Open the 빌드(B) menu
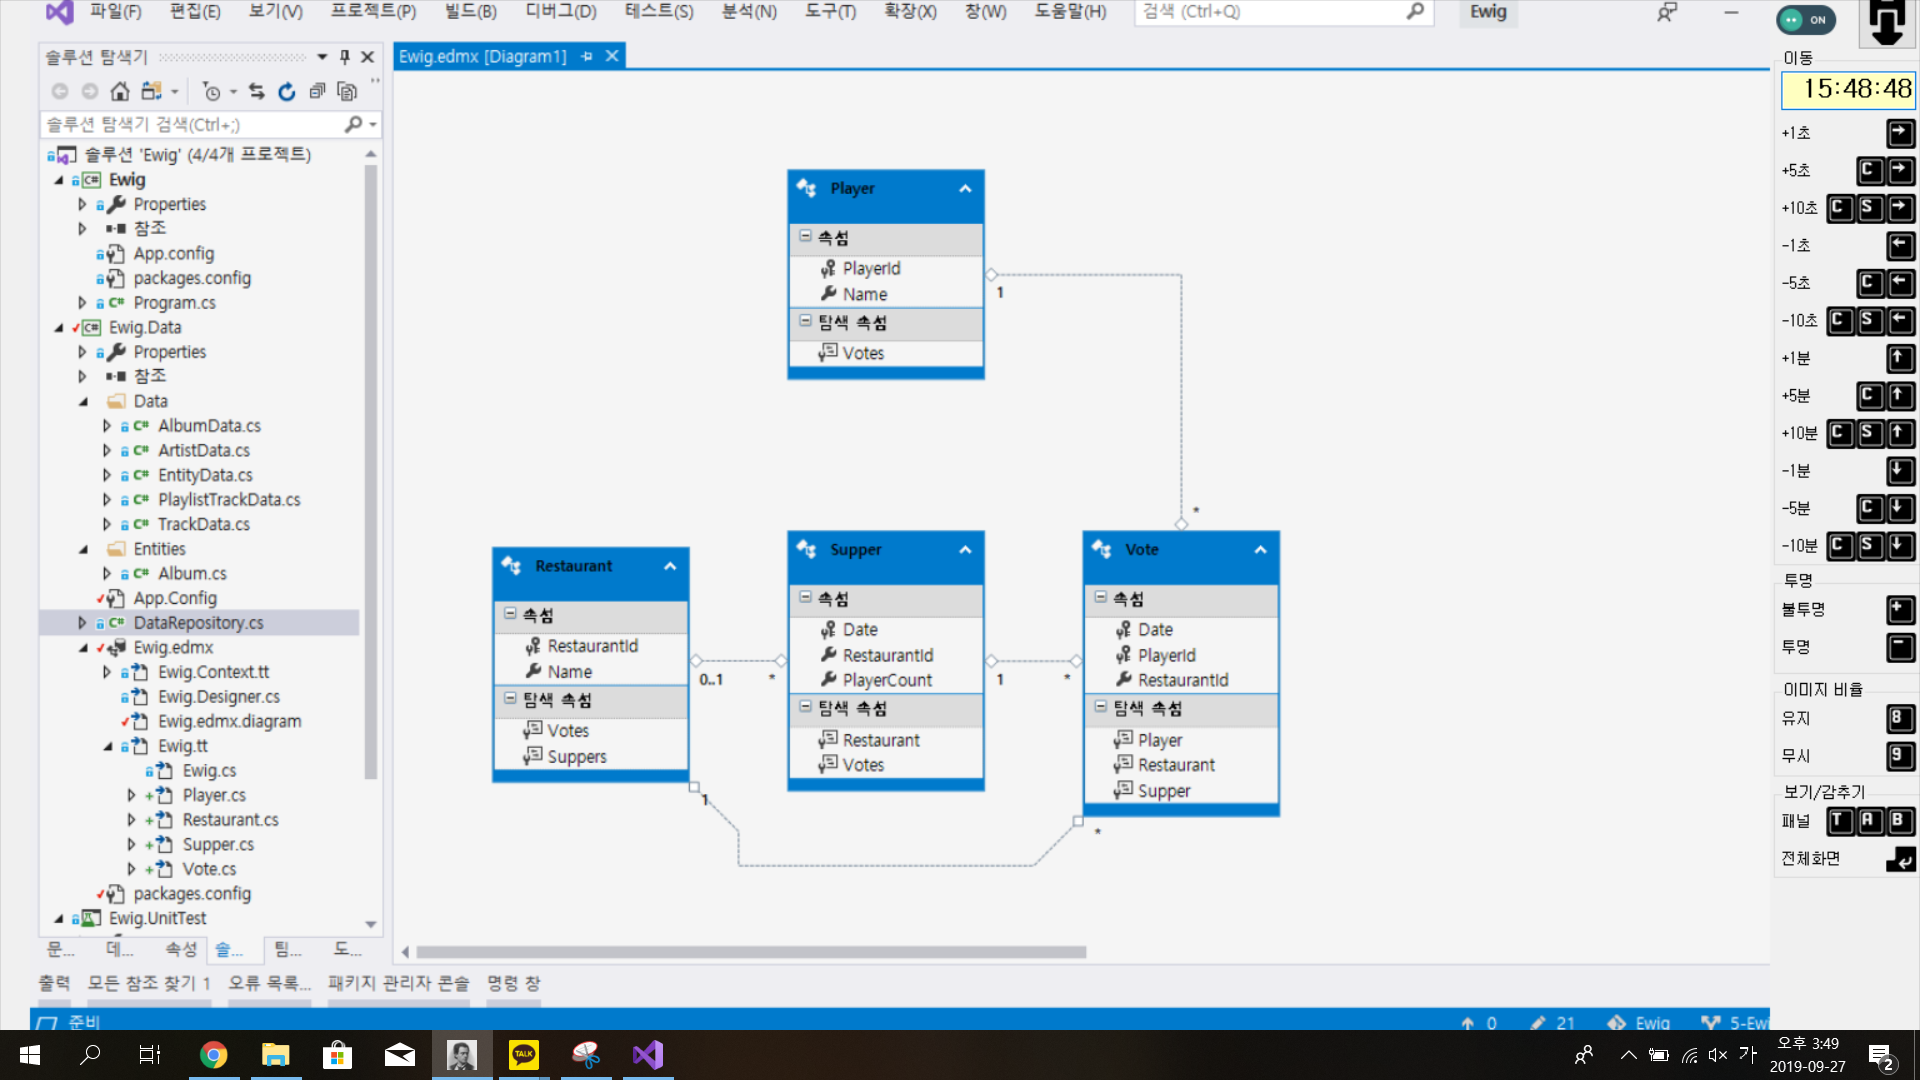 click(470, 12)
